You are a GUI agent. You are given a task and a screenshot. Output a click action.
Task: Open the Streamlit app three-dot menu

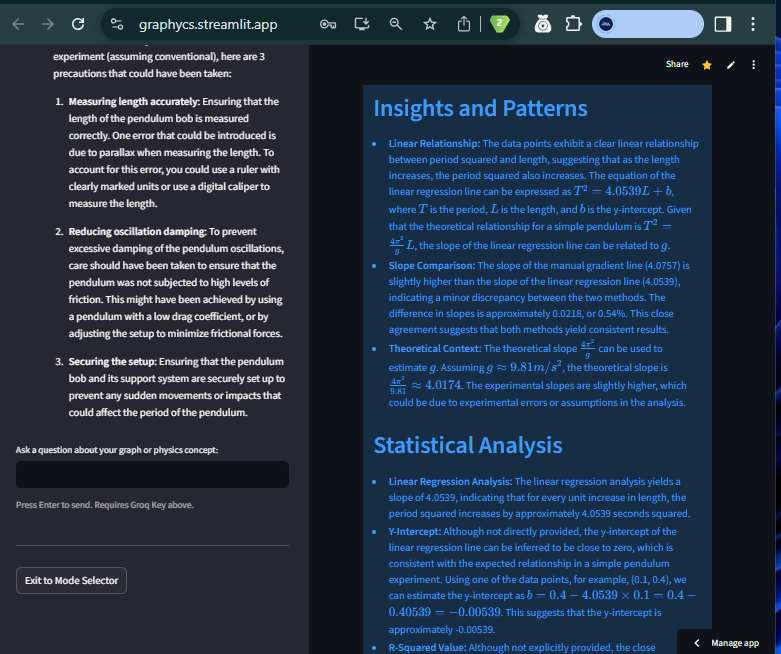754,65
